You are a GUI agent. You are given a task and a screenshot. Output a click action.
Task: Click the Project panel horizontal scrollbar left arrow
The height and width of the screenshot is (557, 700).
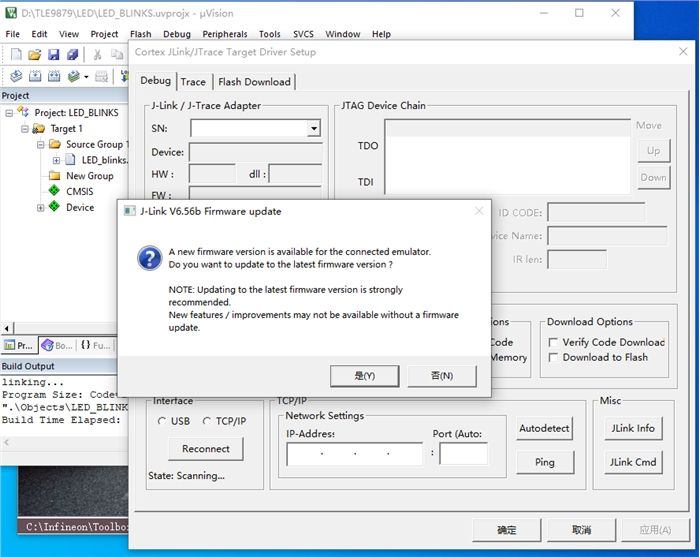tap(7, 328)
